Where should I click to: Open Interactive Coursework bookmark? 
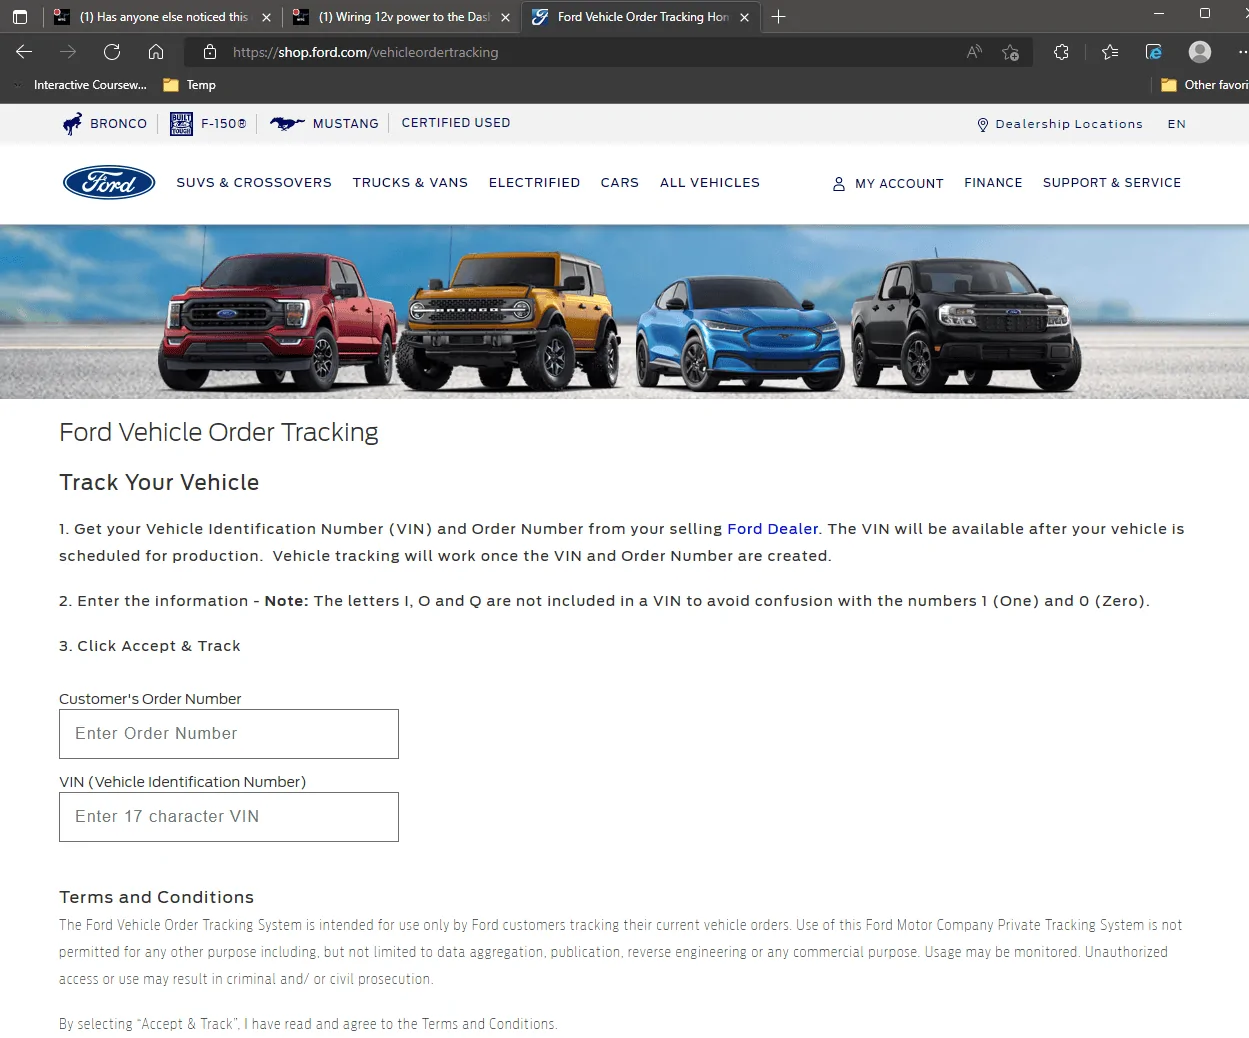(x=90, y=85)
